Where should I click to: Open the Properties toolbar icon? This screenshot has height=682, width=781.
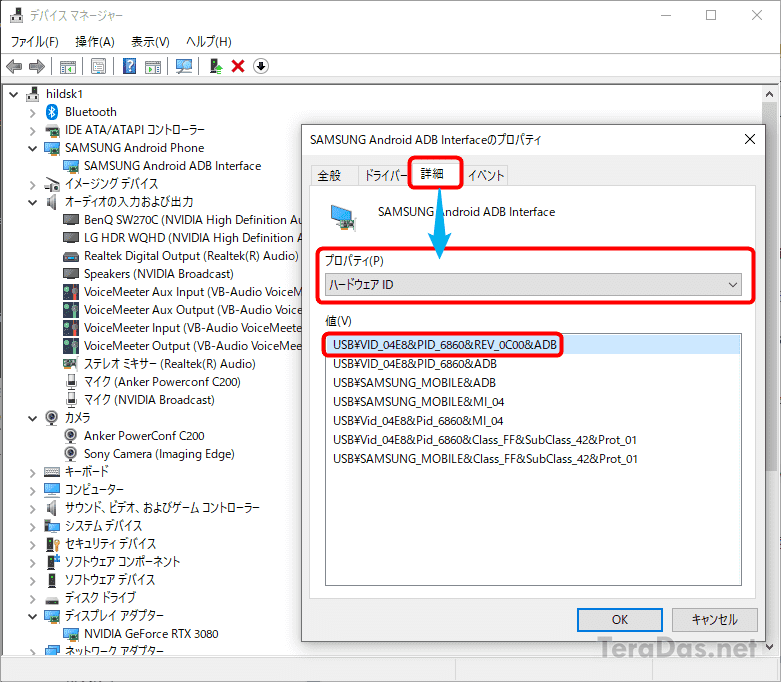tap(99, 66)
